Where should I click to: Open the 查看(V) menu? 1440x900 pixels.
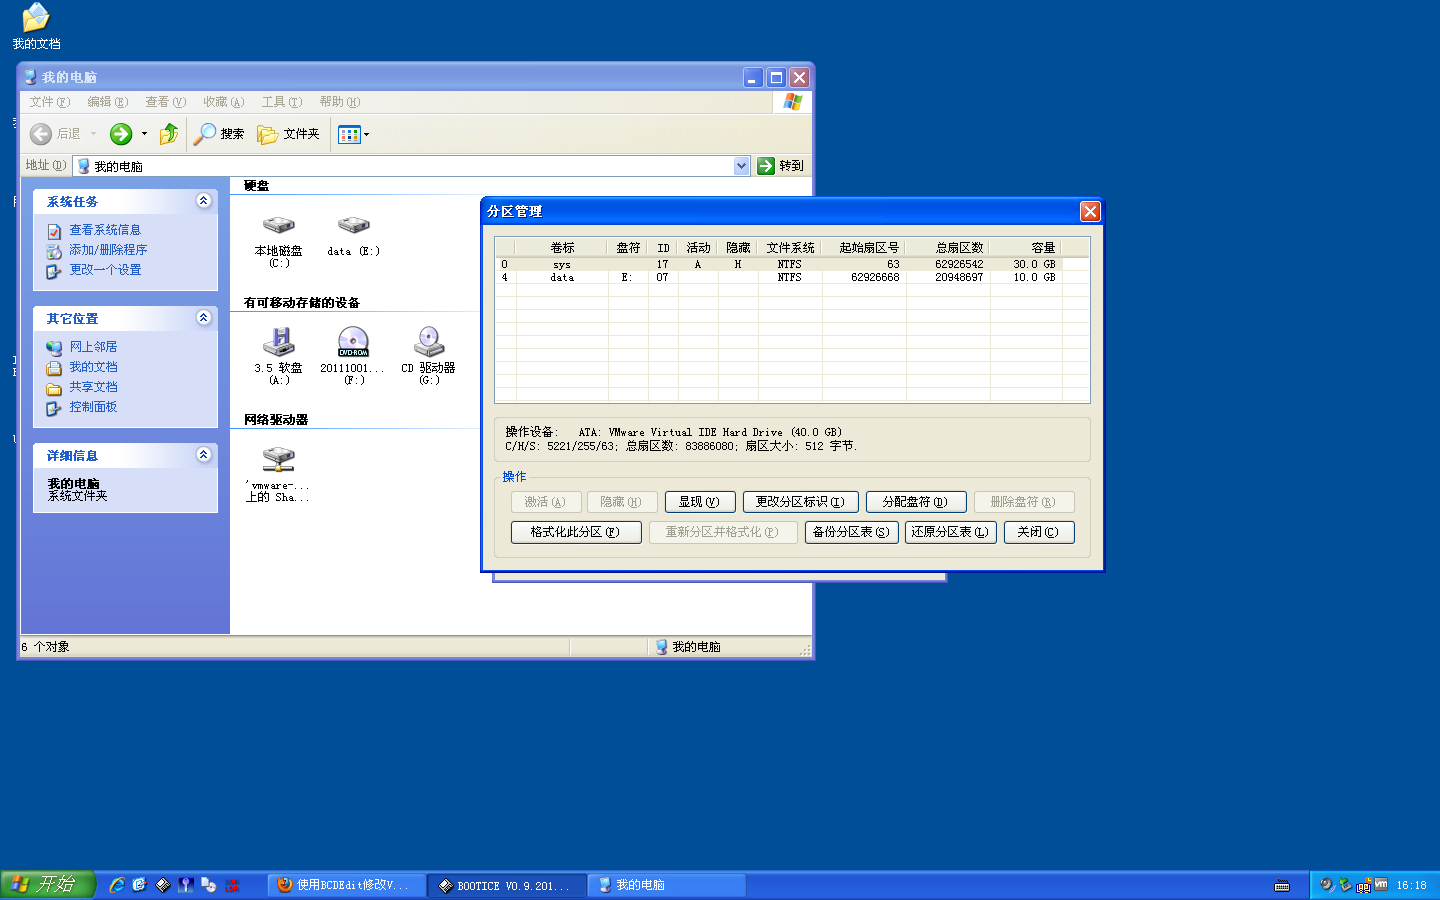click(165, 102)
